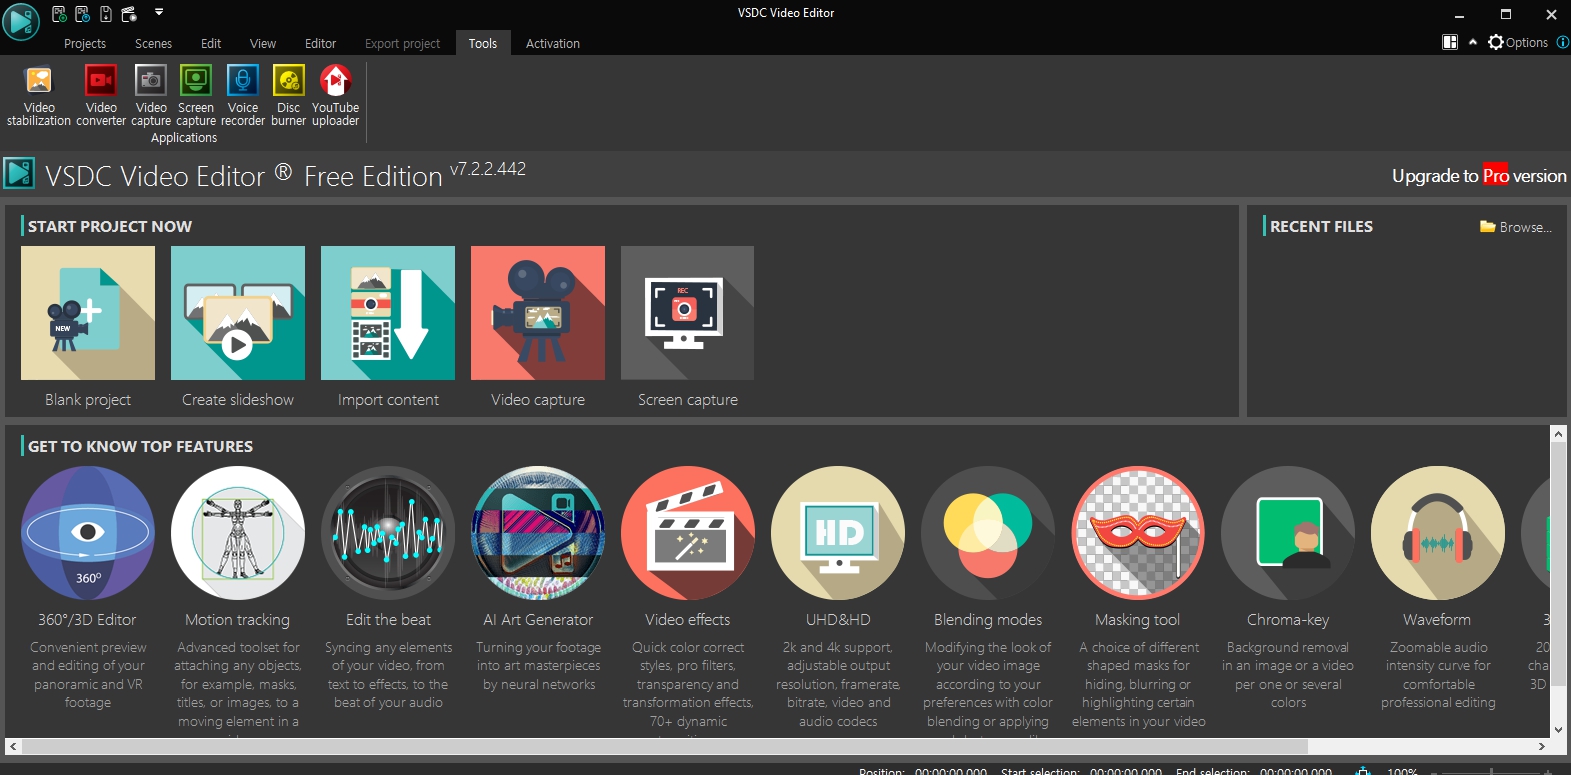
Task: Click the horizontal scrollbar left arrow
Action: [12, 747]
